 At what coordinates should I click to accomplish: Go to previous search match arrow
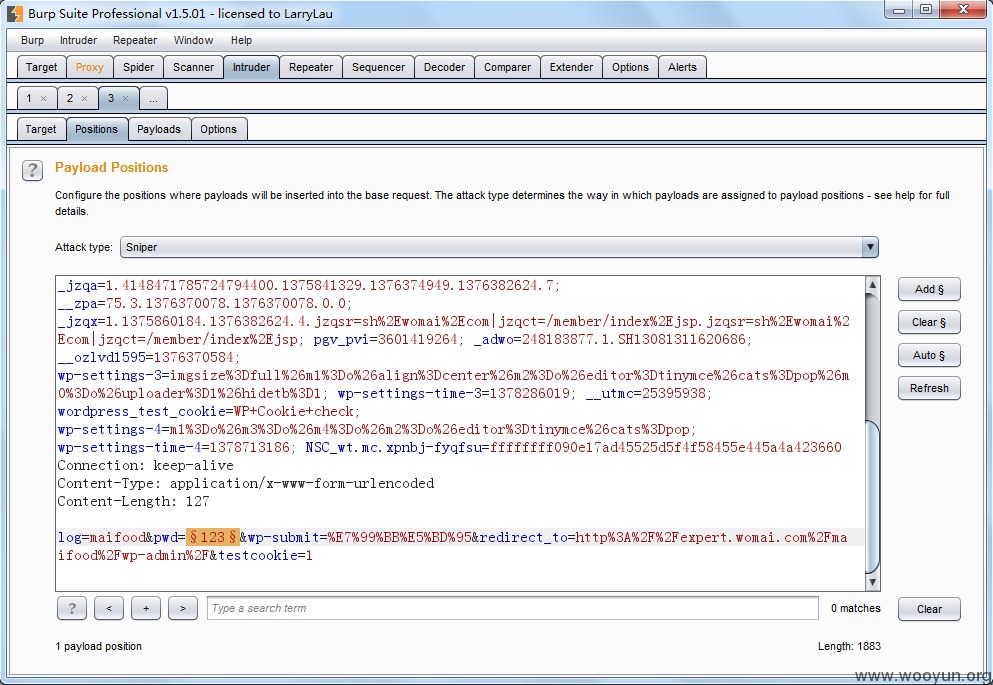click(109, 608)
